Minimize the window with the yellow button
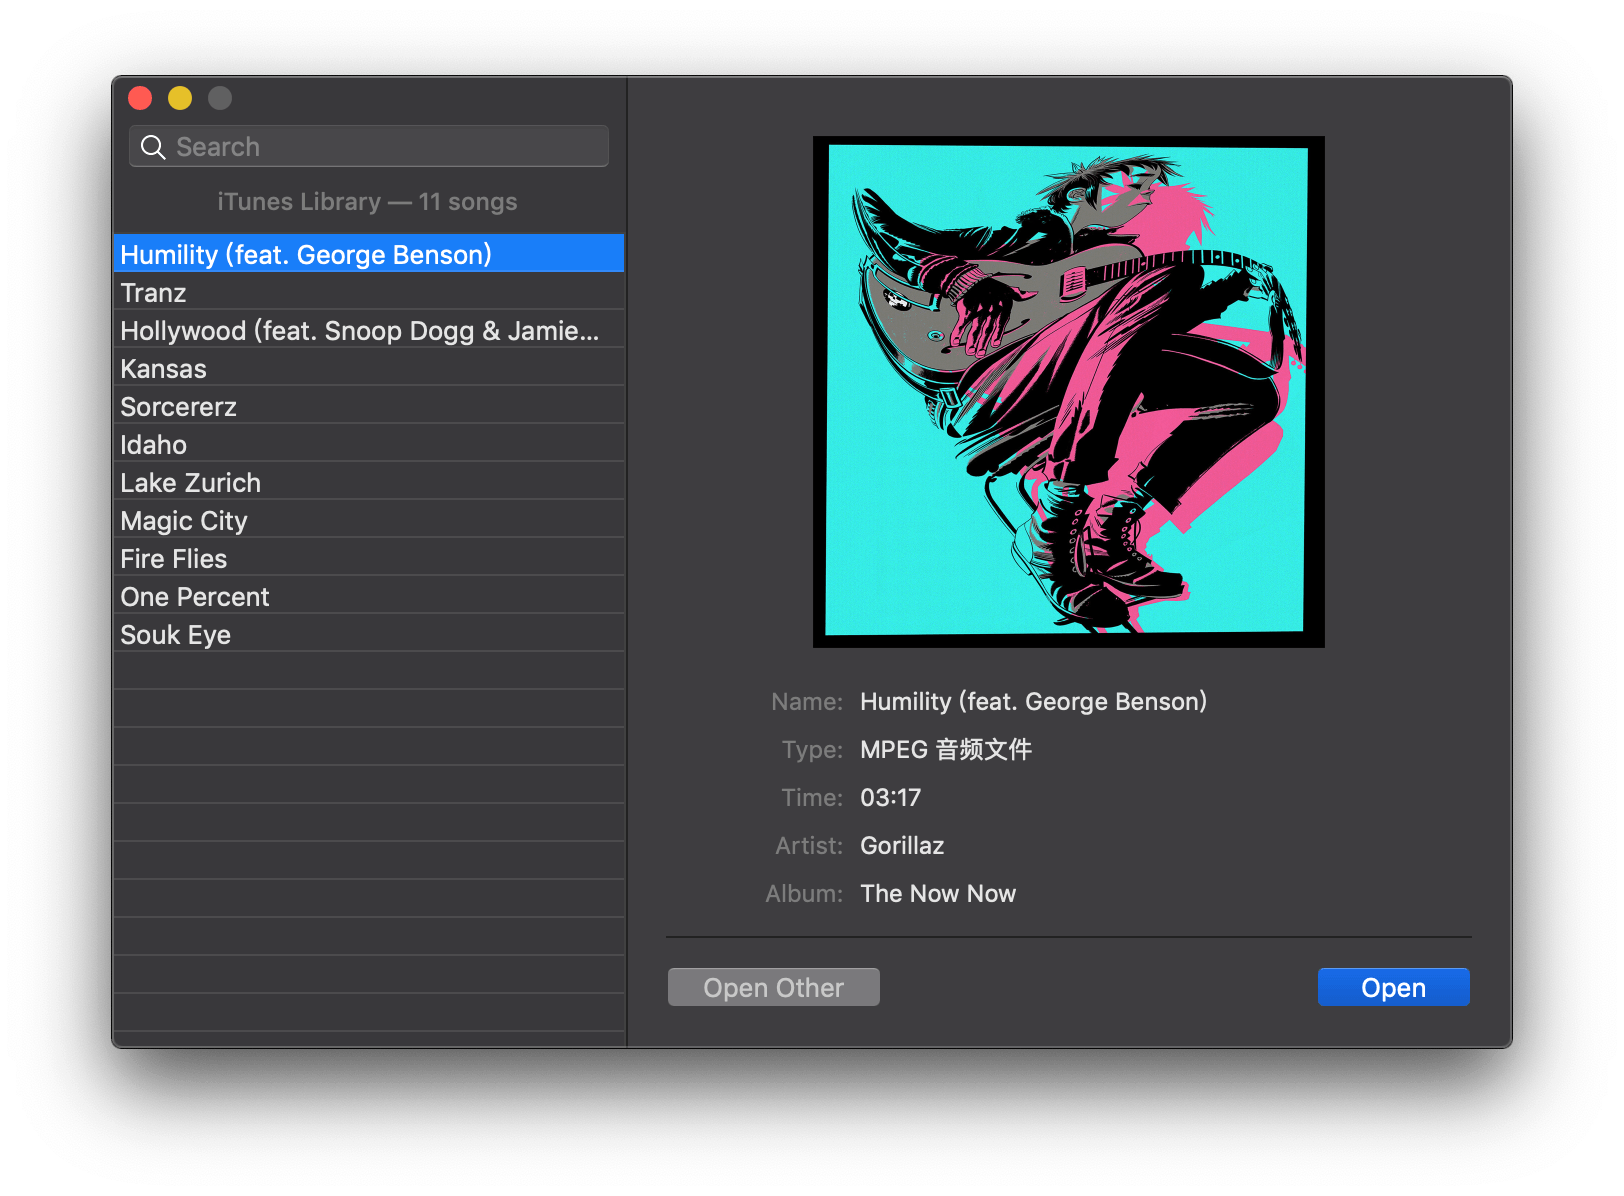Viewport: 1624px width, 1196px height. tap(180, 98)
